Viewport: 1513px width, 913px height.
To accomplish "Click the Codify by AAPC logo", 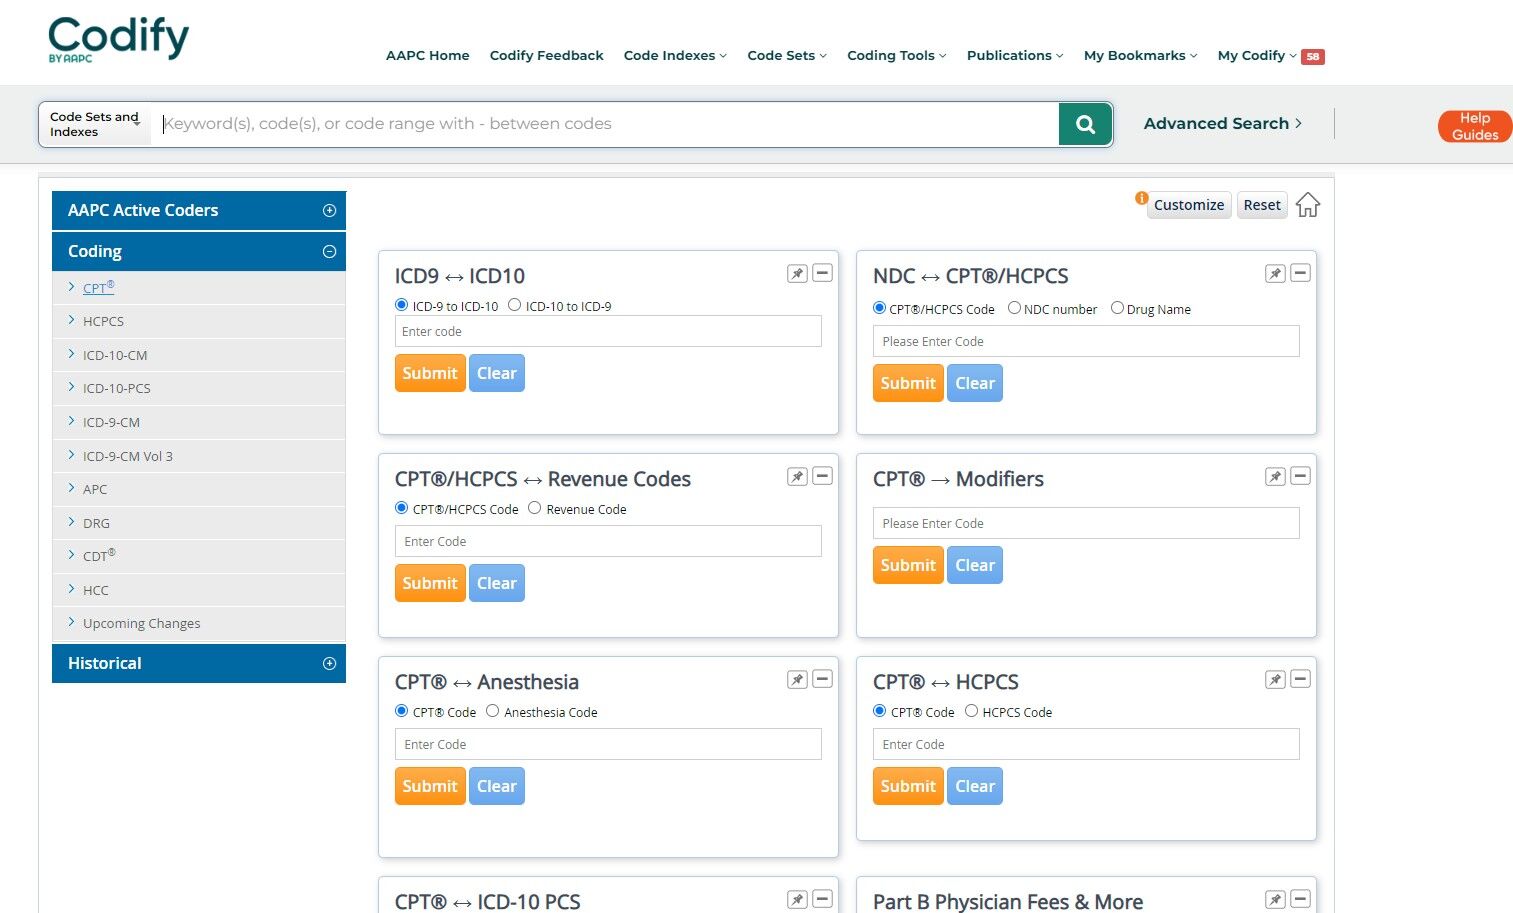I will 118,40.
